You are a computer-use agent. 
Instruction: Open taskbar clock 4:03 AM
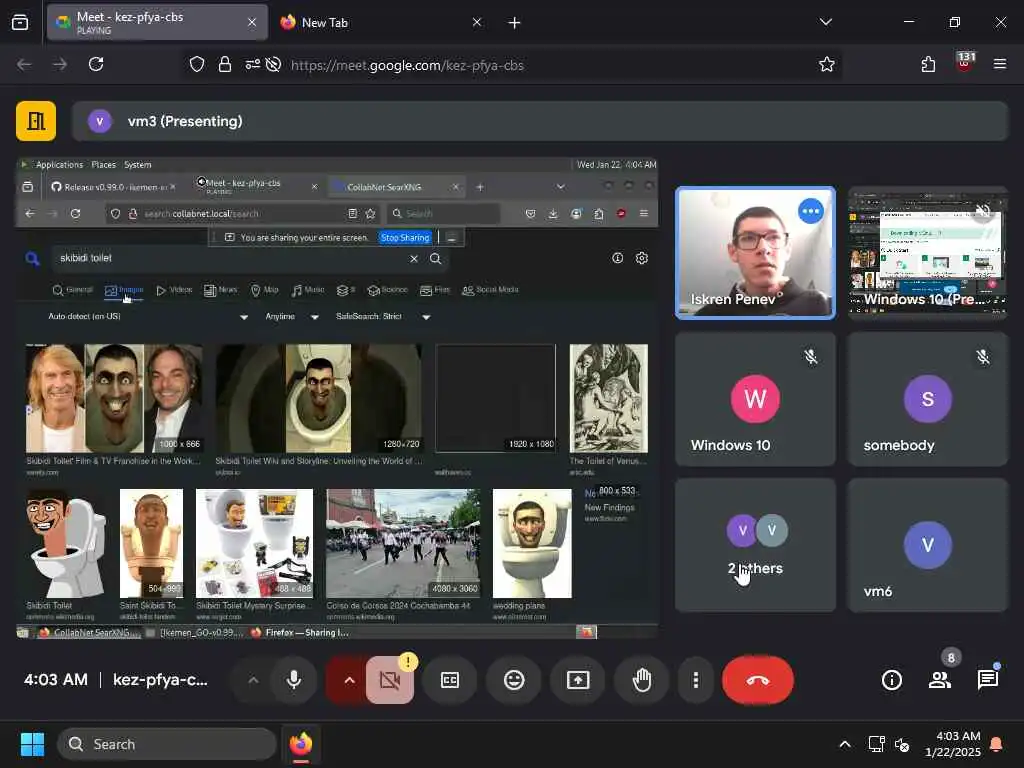click(953, 744)
